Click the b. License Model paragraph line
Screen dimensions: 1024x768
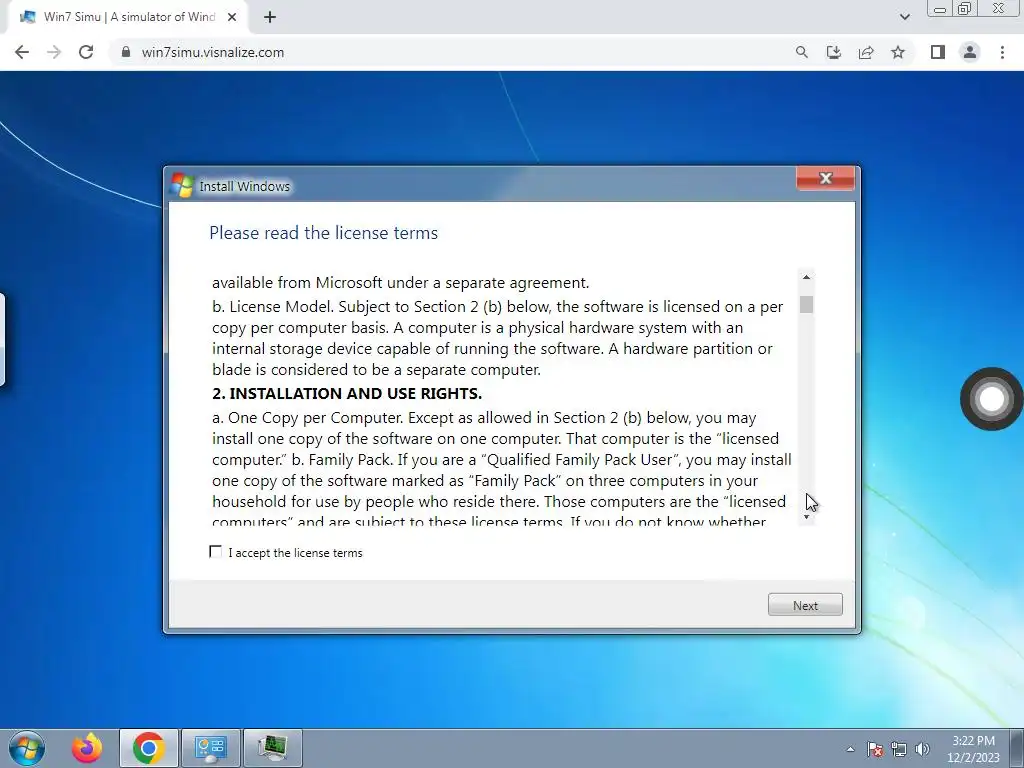[498, 307]
